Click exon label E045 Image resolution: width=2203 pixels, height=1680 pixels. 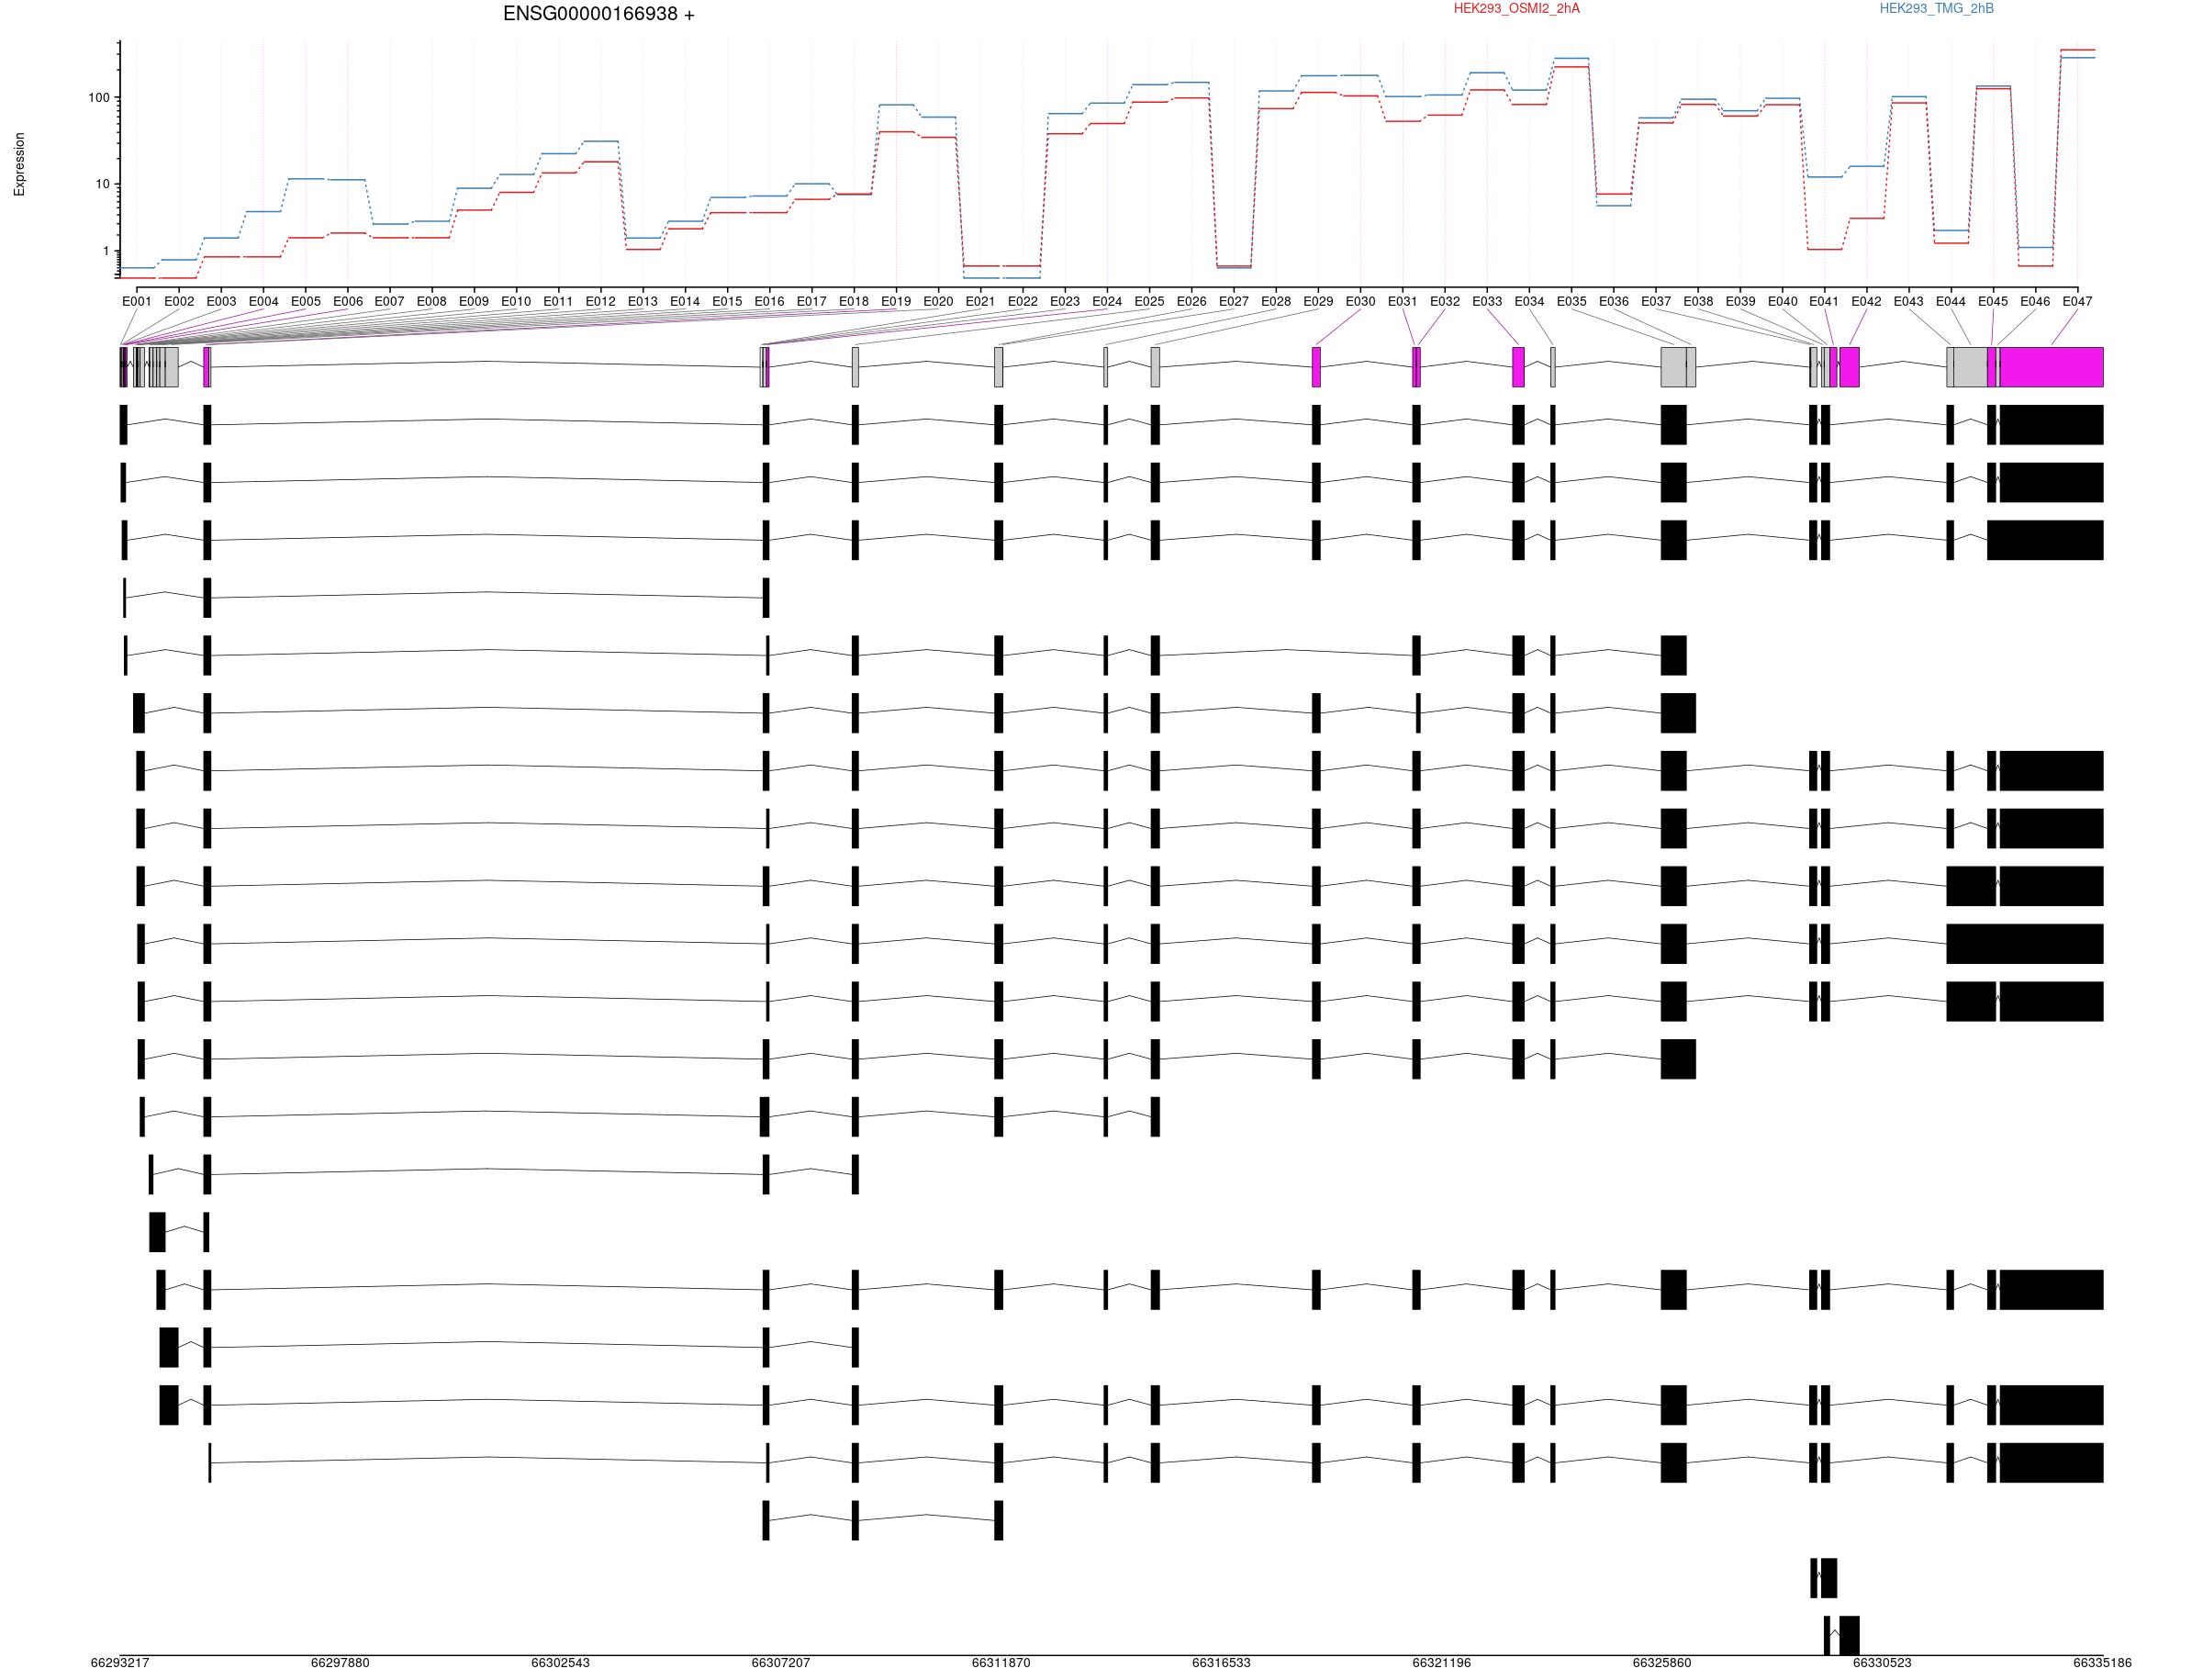click(1993, 301)
